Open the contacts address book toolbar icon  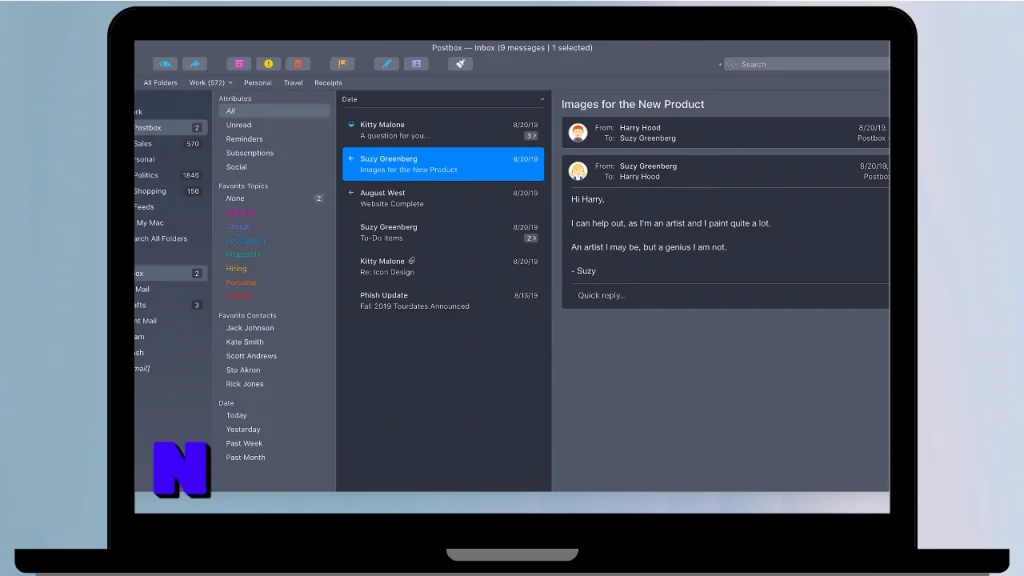(x=416, y=64)
